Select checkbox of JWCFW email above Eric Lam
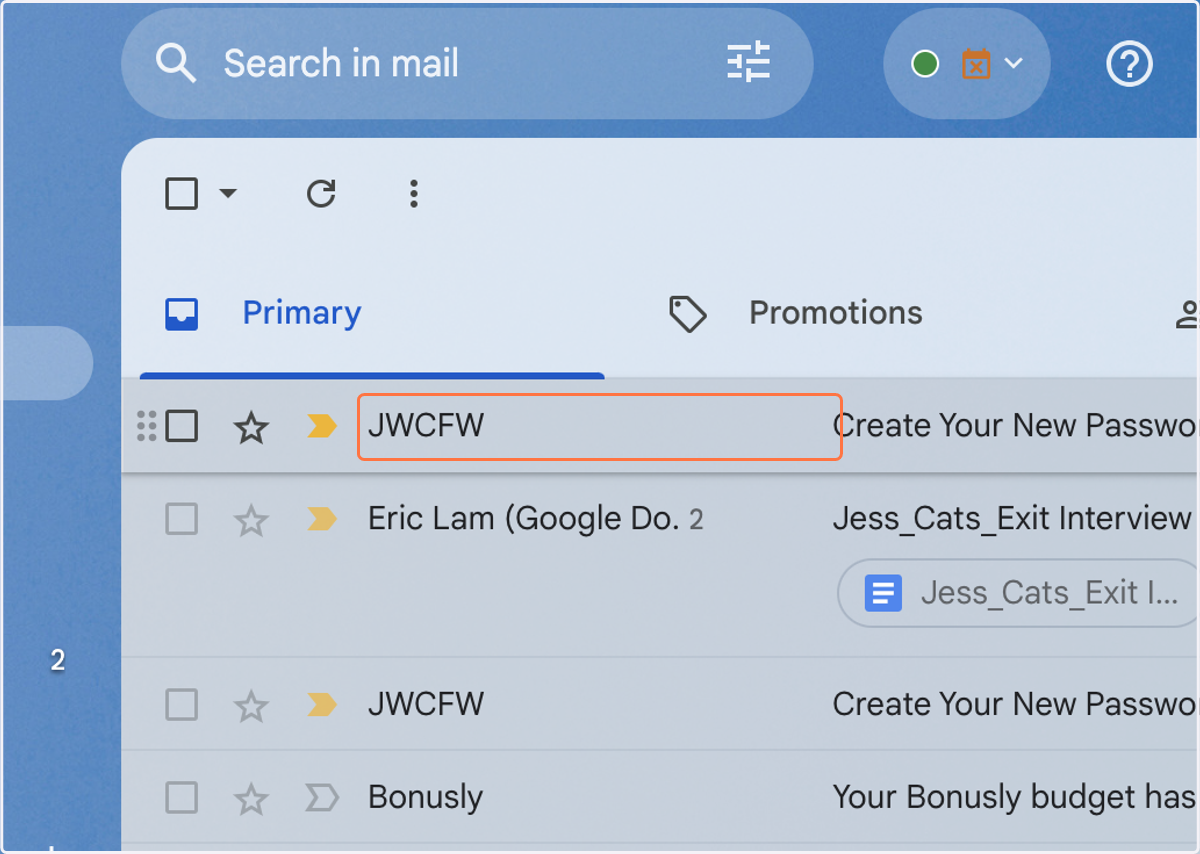The height and width of the screenshot is (854, 1200). [181, 427]
